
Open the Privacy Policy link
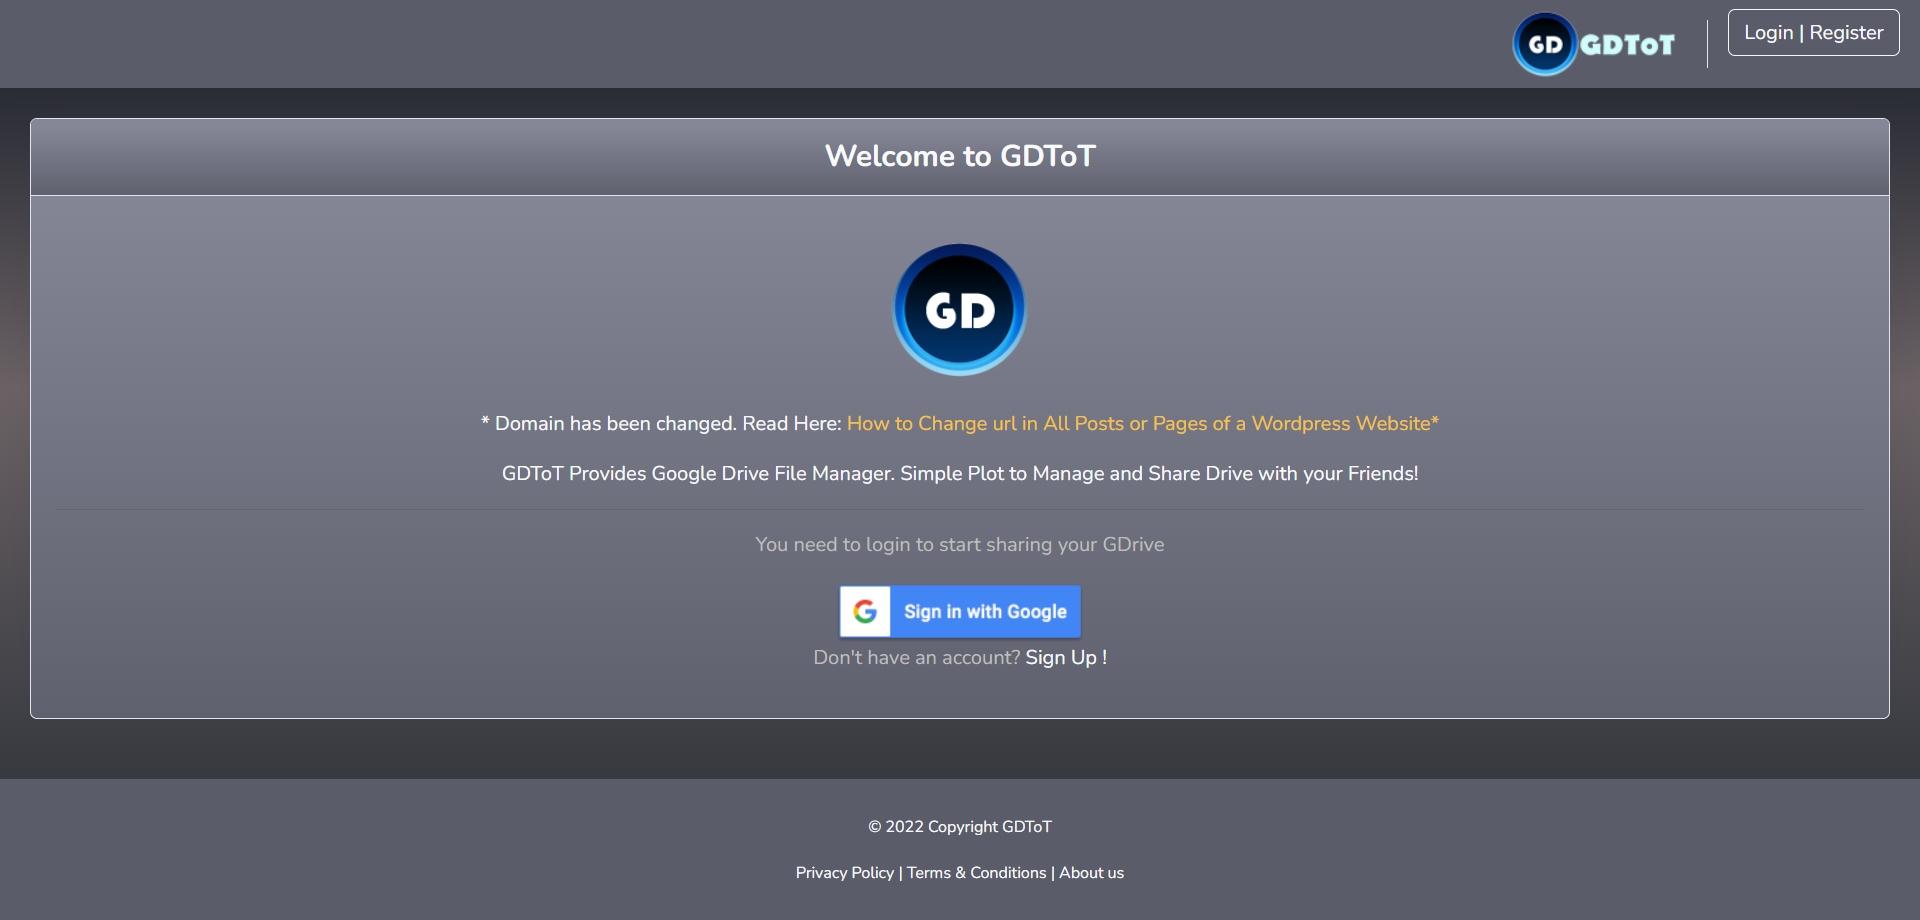[845, 872]
